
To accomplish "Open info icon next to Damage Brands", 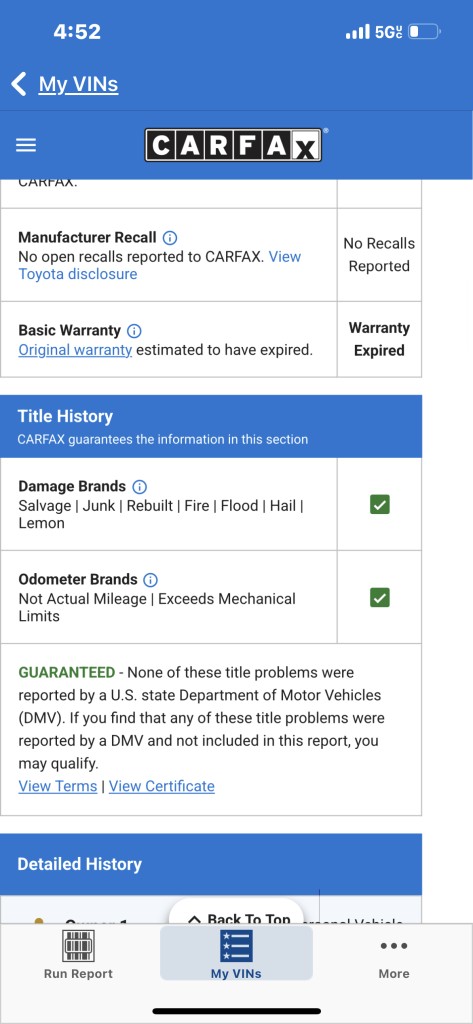I will click(140, 487).
